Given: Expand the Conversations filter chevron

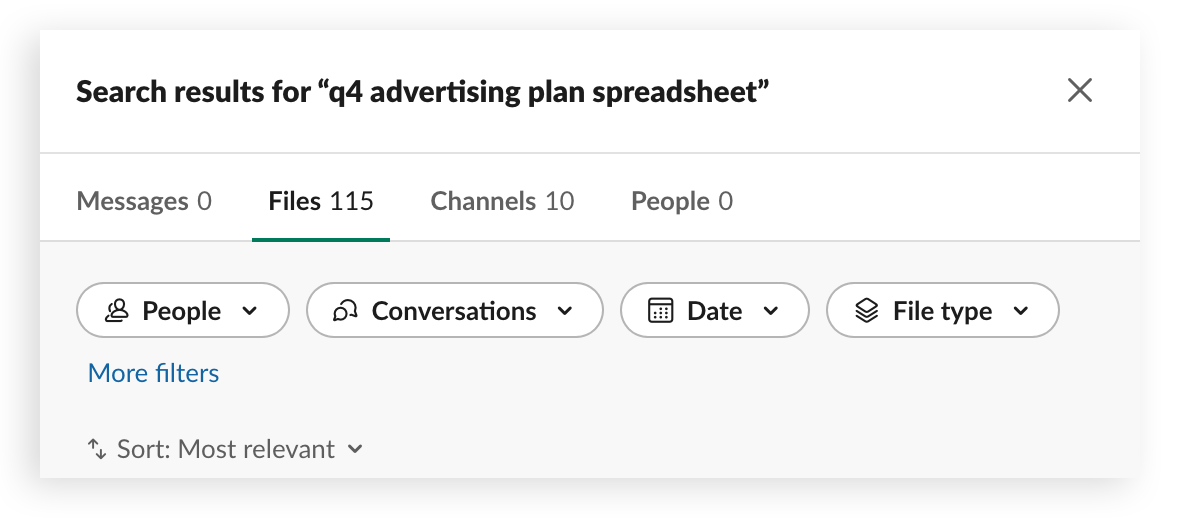Looking at the screenshot, I should tap(565, 311).
